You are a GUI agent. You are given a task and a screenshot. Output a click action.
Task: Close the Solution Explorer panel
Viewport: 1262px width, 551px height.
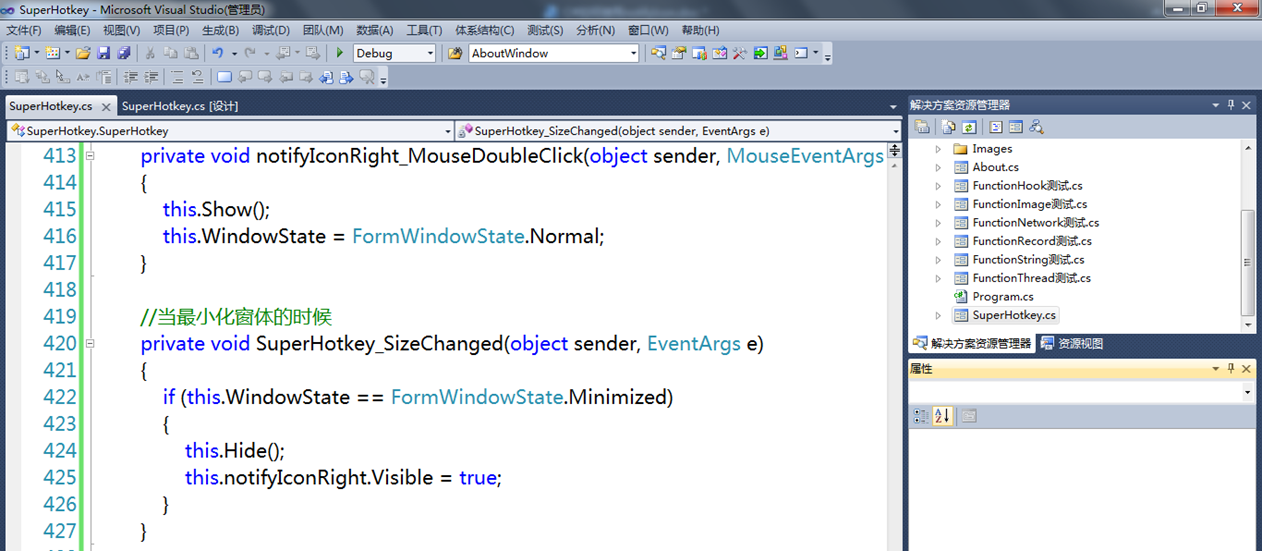point(1246,105)
